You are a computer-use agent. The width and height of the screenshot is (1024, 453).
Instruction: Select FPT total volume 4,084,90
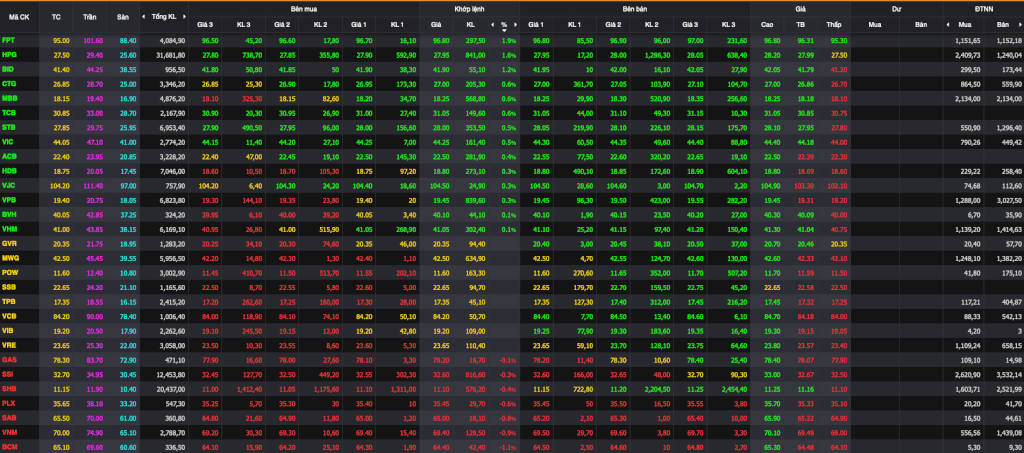click(172, 40)
